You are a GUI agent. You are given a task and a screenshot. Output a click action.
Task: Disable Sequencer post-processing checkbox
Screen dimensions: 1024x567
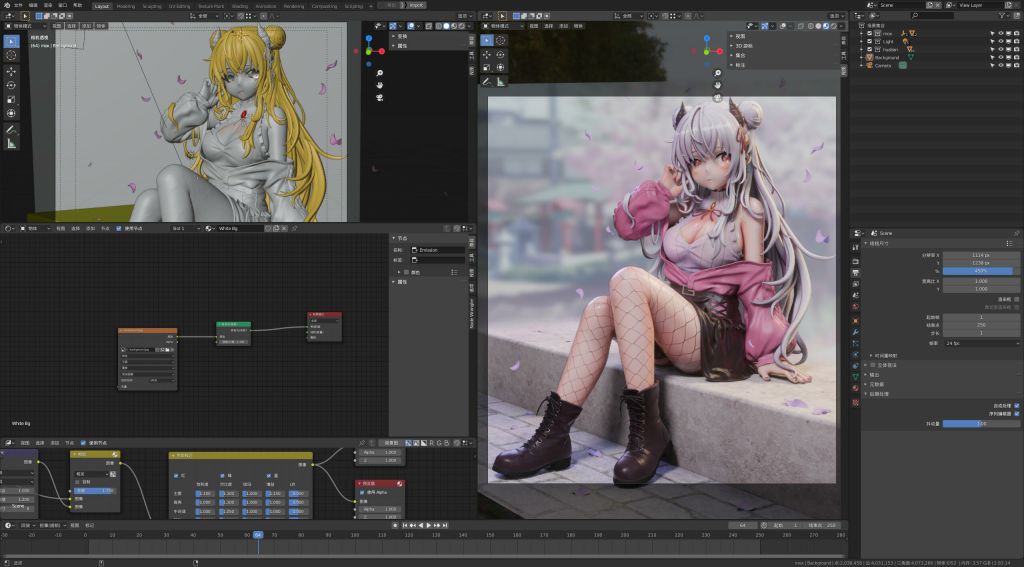coord(1016,413)
